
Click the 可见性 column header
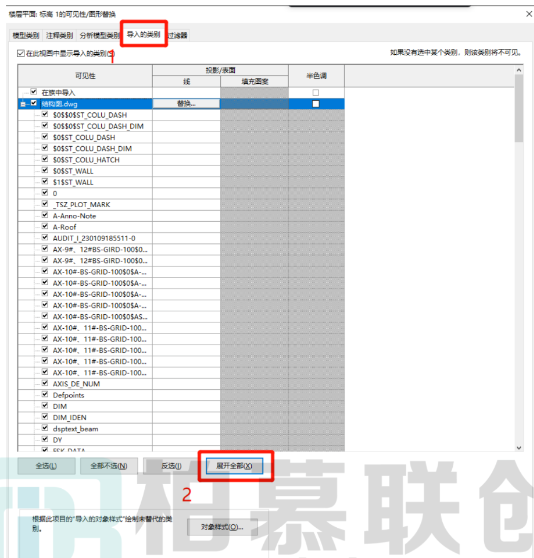[85, 76]
